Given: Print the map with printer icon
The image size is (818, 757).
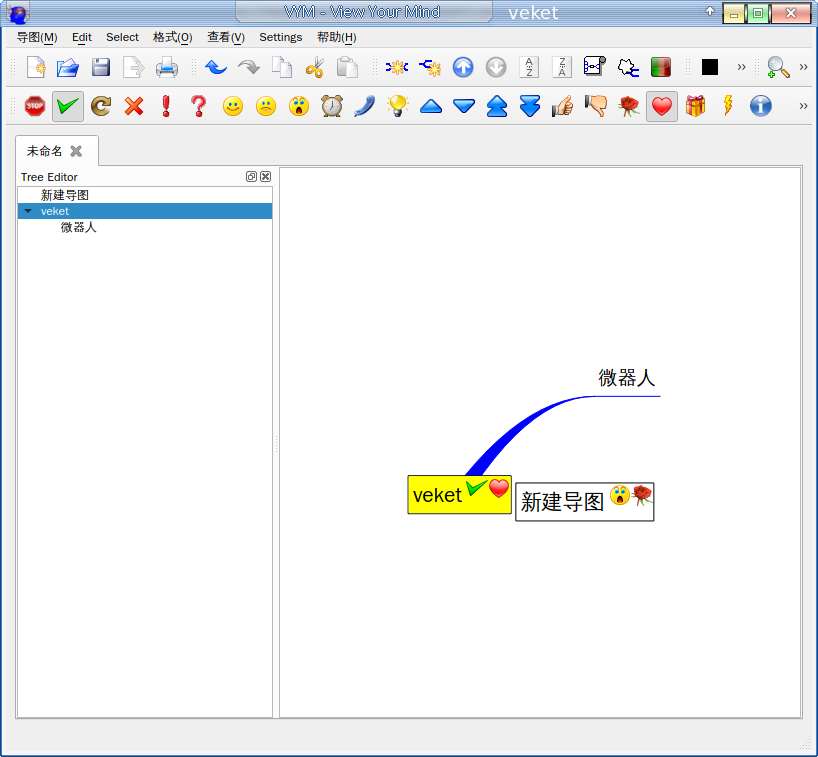Looking at the screenshot, I should tap(167, 67).
